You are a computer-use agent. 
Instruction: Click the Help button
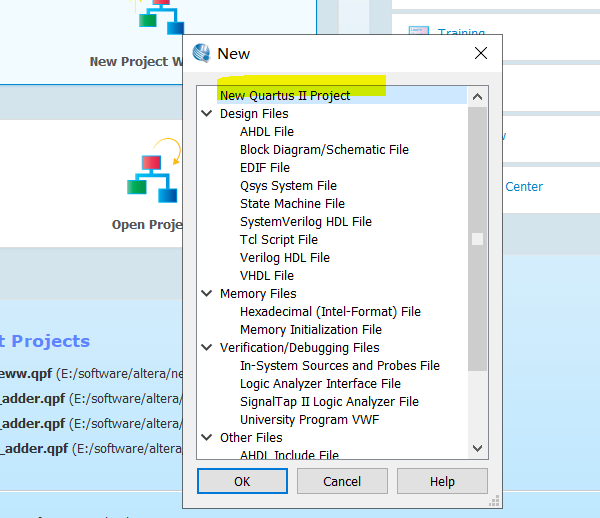[x=442, y=481]
